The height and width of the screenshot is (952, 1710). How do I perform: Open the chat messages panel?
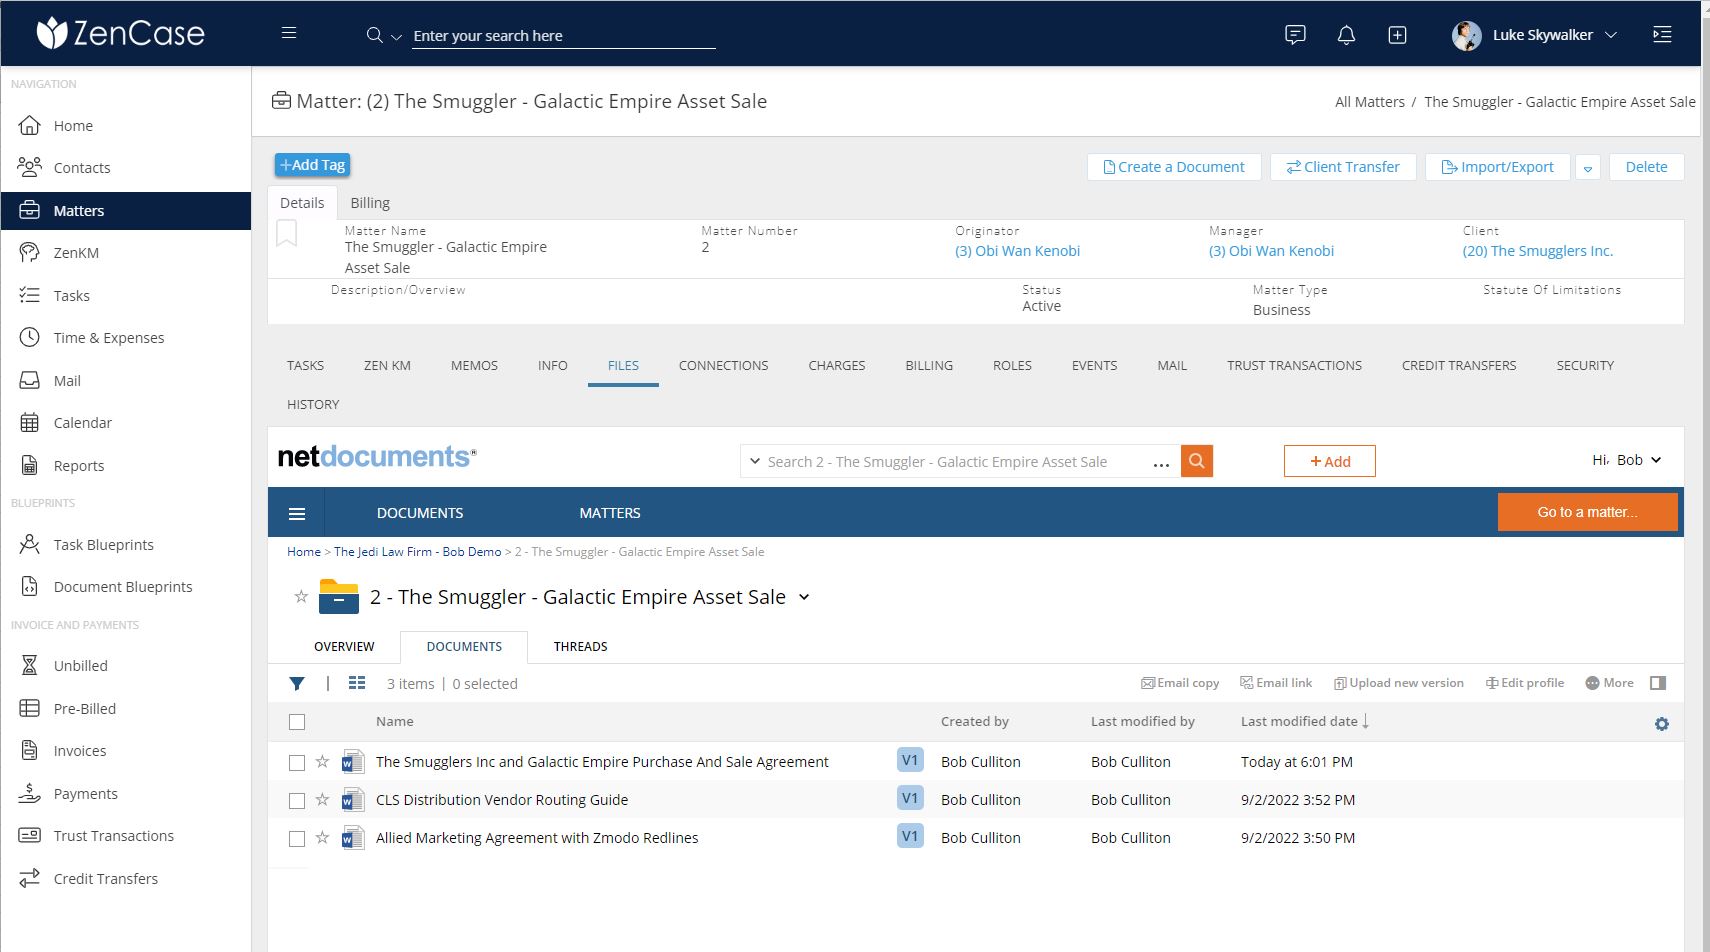click(1295, 34)
